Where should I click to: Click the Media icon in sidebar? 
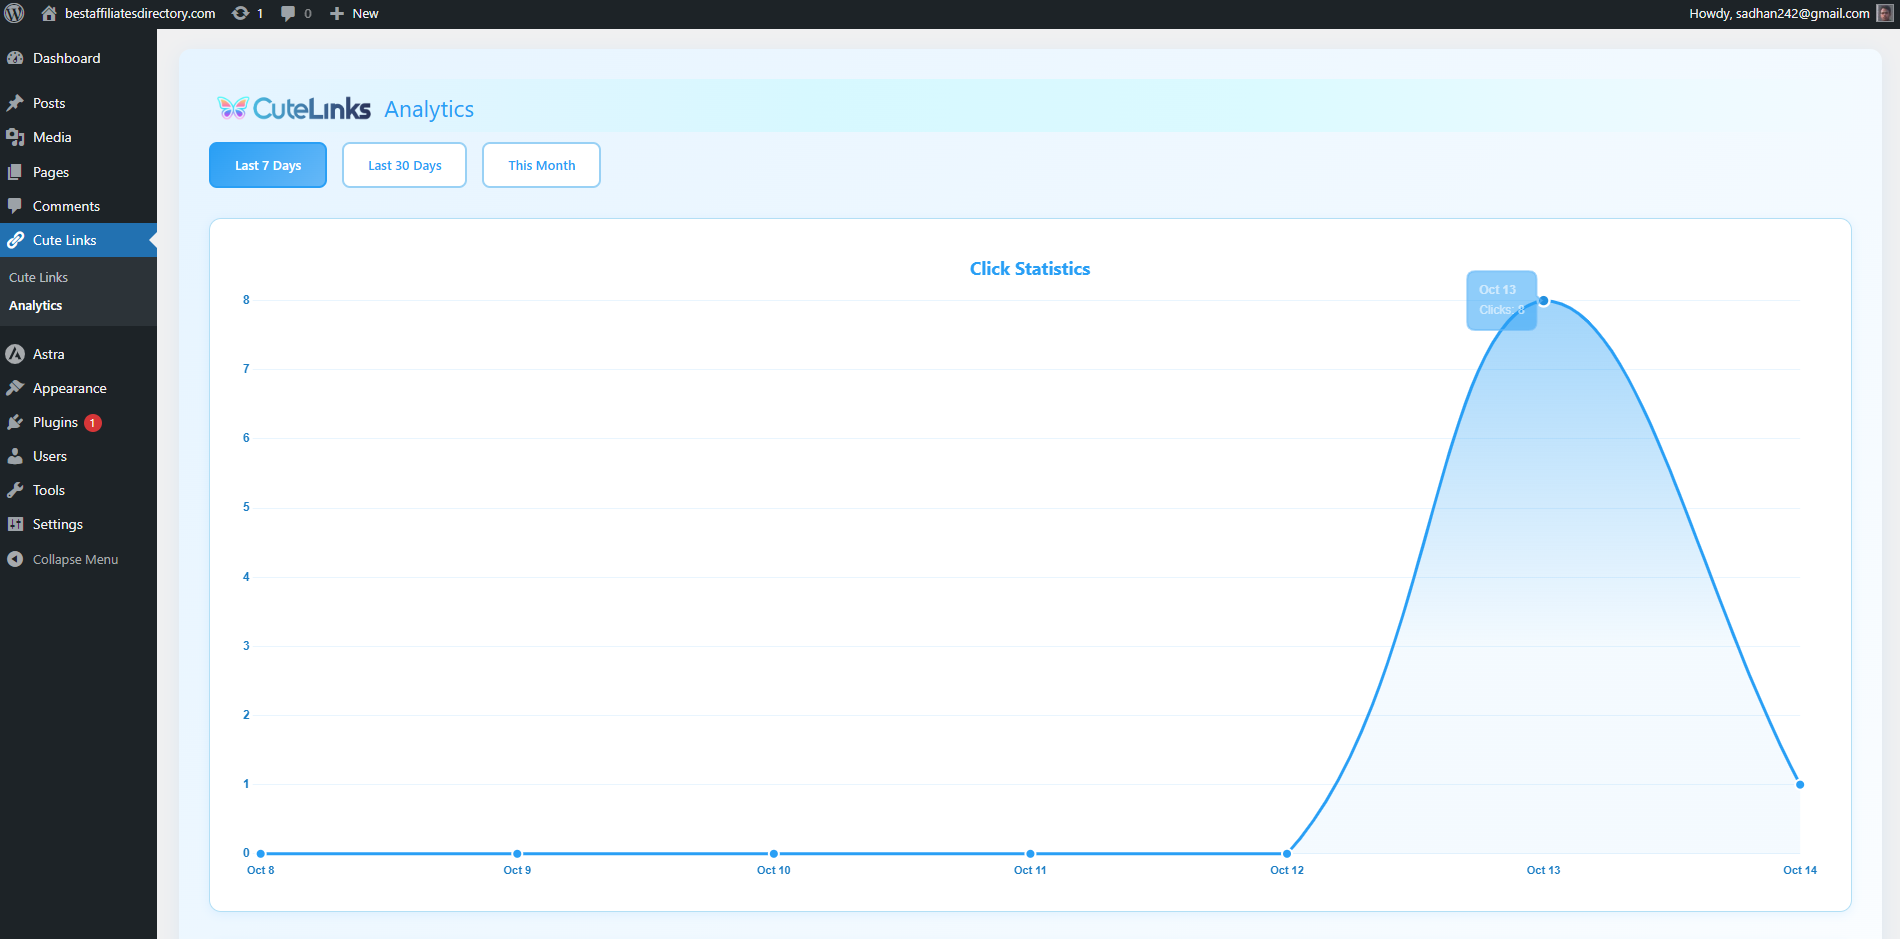pyautogui.click(x=15, y=137)
